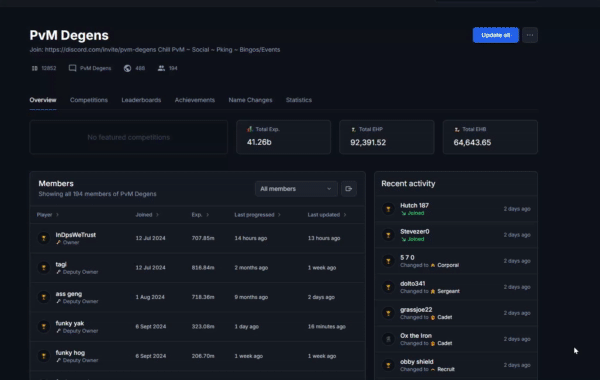The height and width of the screenshot is (380, 600).
Task: Click the export members icon button
Action: (x=349, y=189)
